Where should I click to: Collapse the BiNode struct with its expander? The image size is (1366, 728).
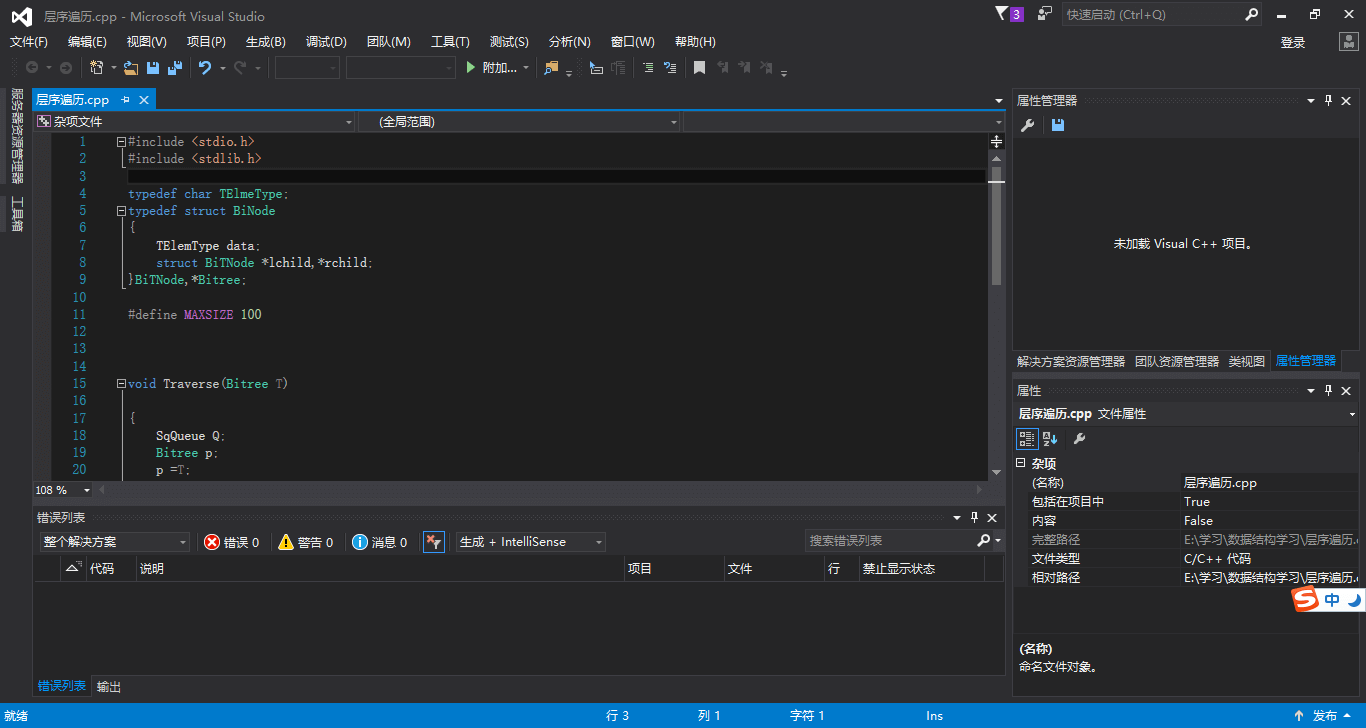(120, 210)
